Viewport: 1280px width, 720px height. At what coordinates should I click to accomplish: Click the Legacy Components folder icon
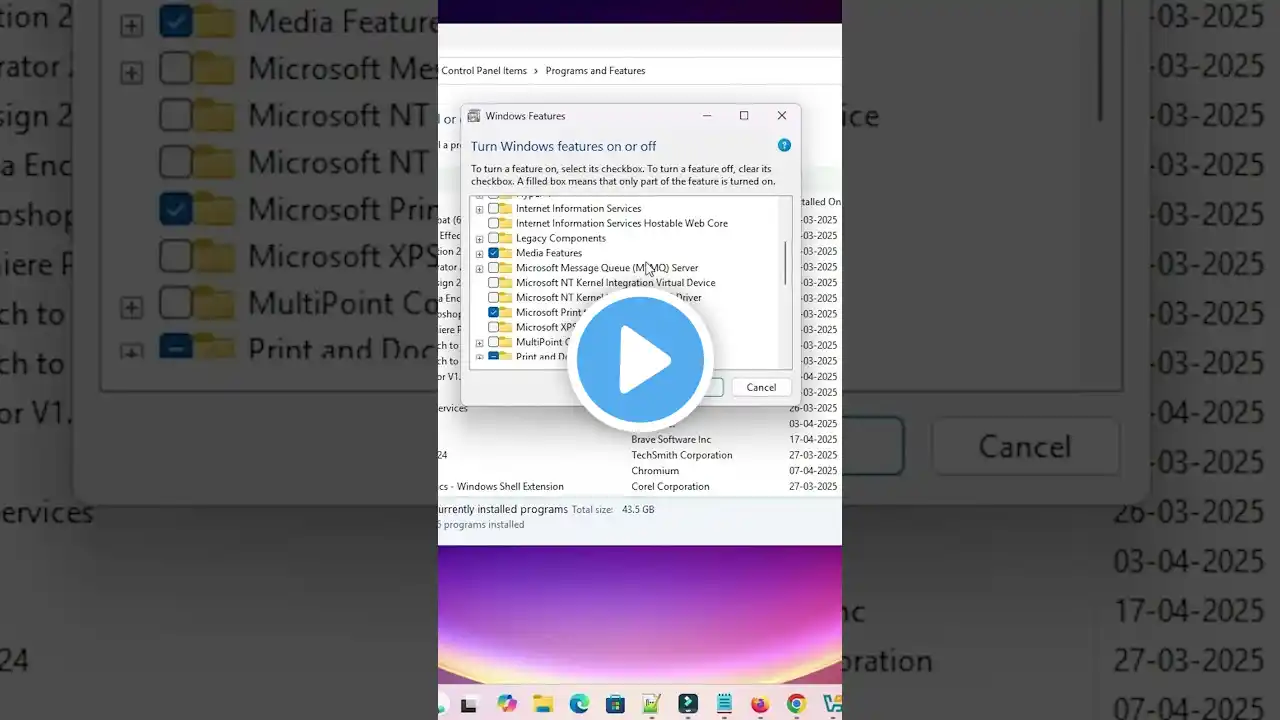(x=506, y=238)
